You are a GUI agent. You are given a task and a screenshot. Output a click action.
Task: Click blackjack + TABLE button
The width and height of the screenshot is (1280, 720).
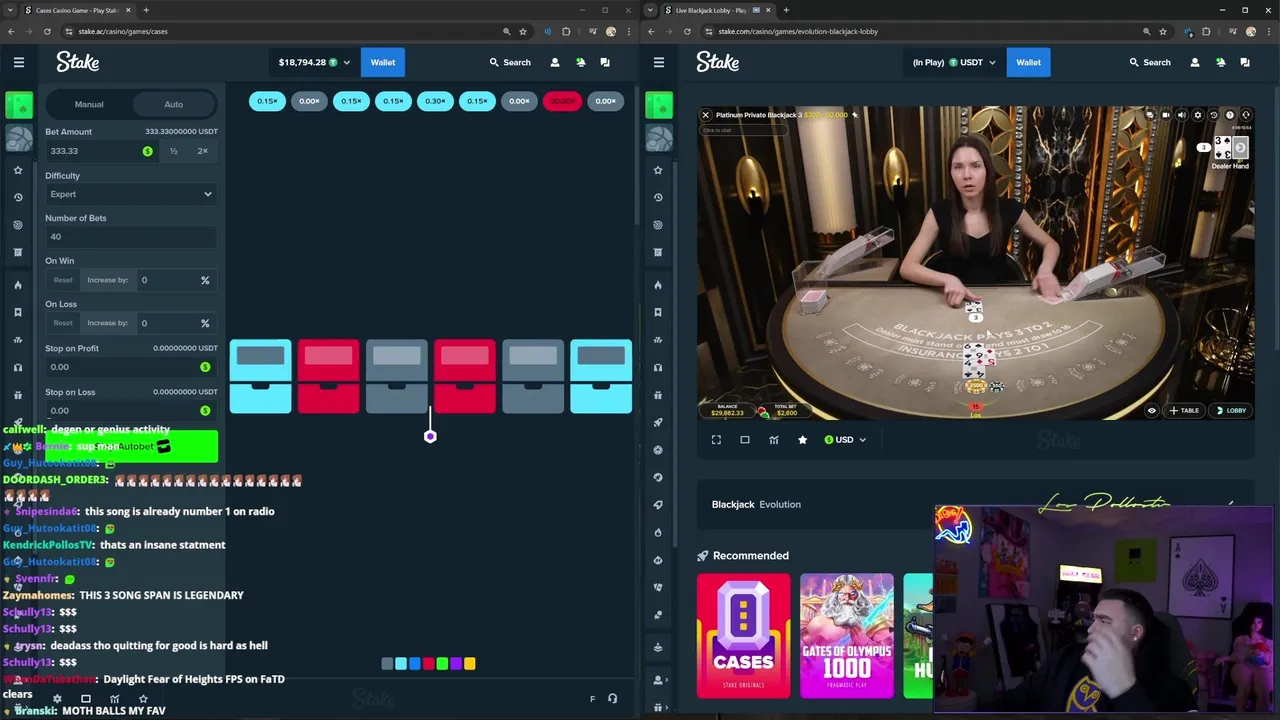(x=1184, y=410)
